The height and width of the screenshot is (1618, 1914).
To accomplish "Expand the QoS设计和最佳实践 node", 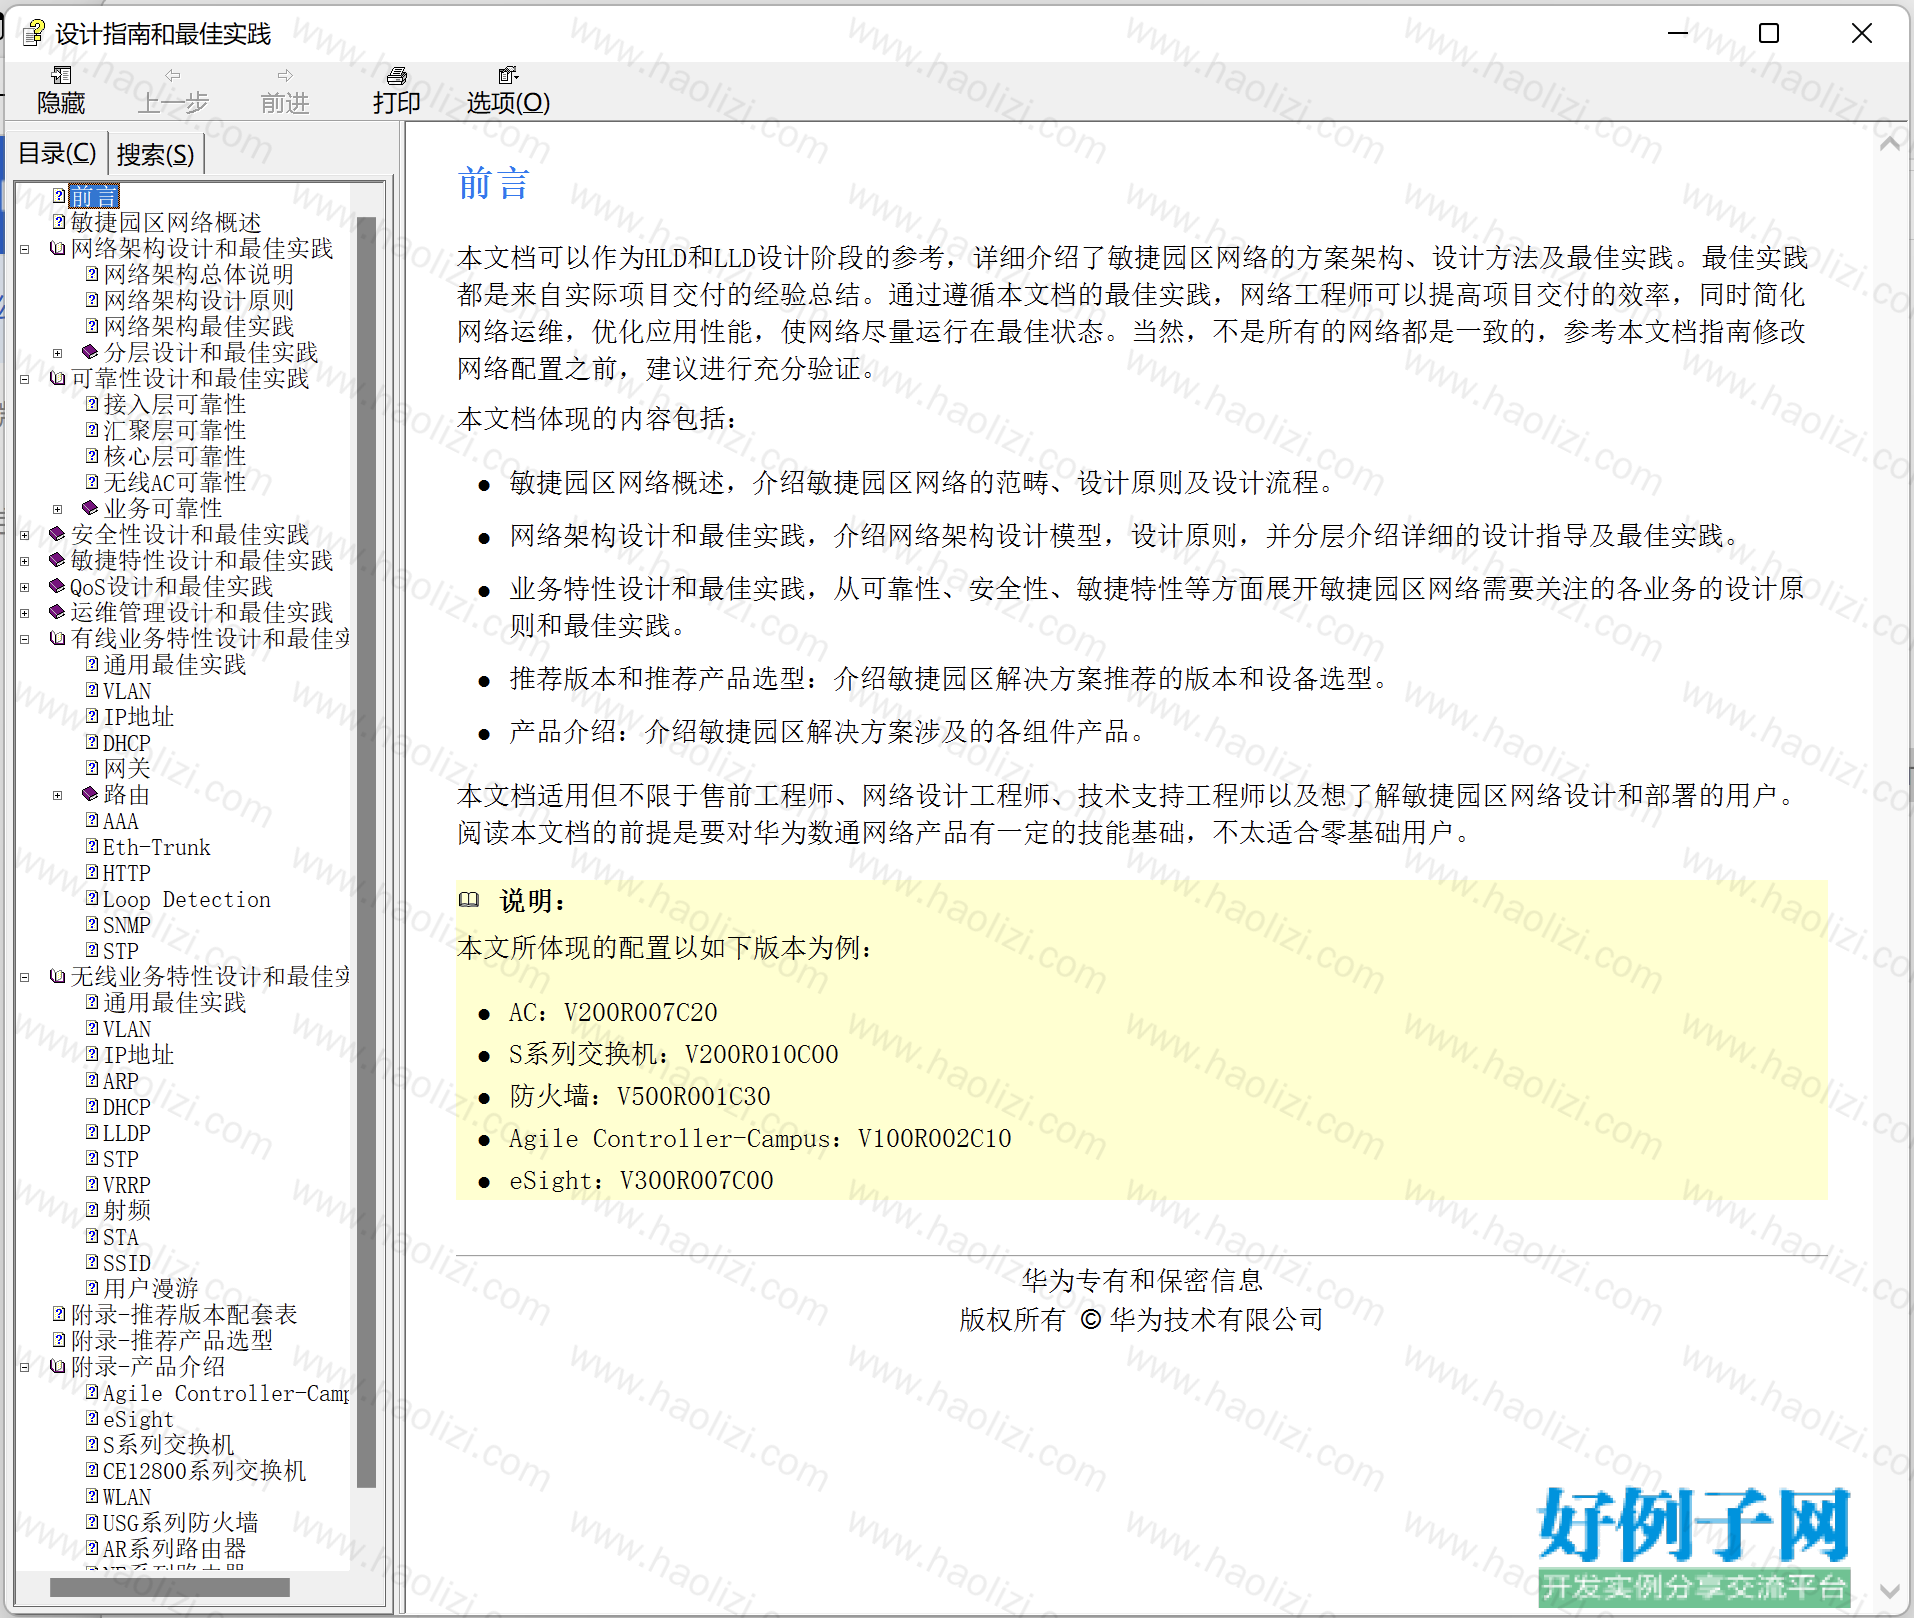I will (25, 587).
